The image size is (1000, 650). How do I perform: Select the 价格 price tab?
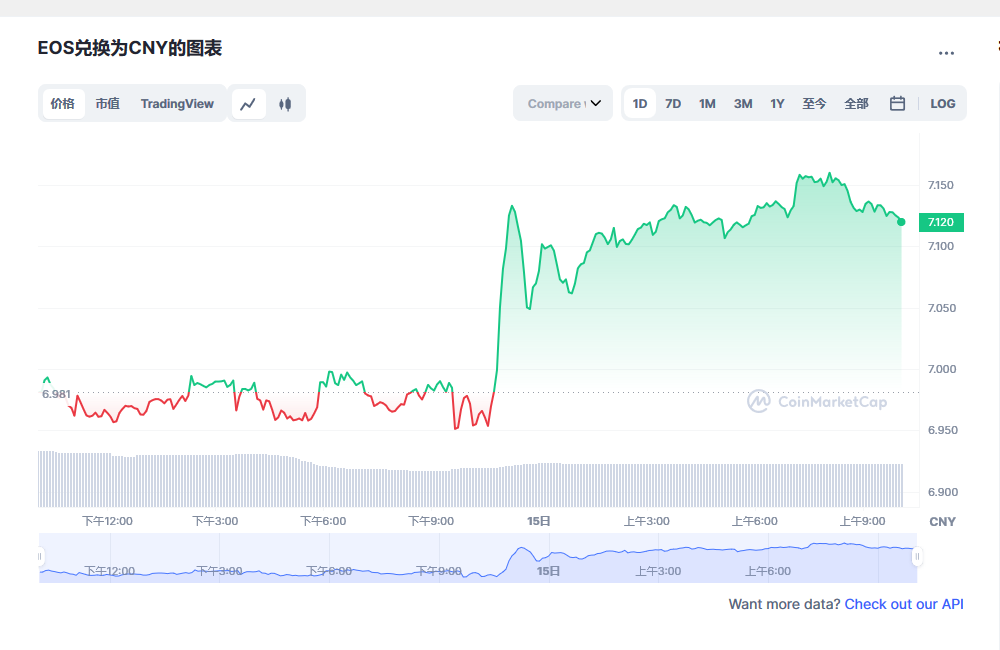62,104
